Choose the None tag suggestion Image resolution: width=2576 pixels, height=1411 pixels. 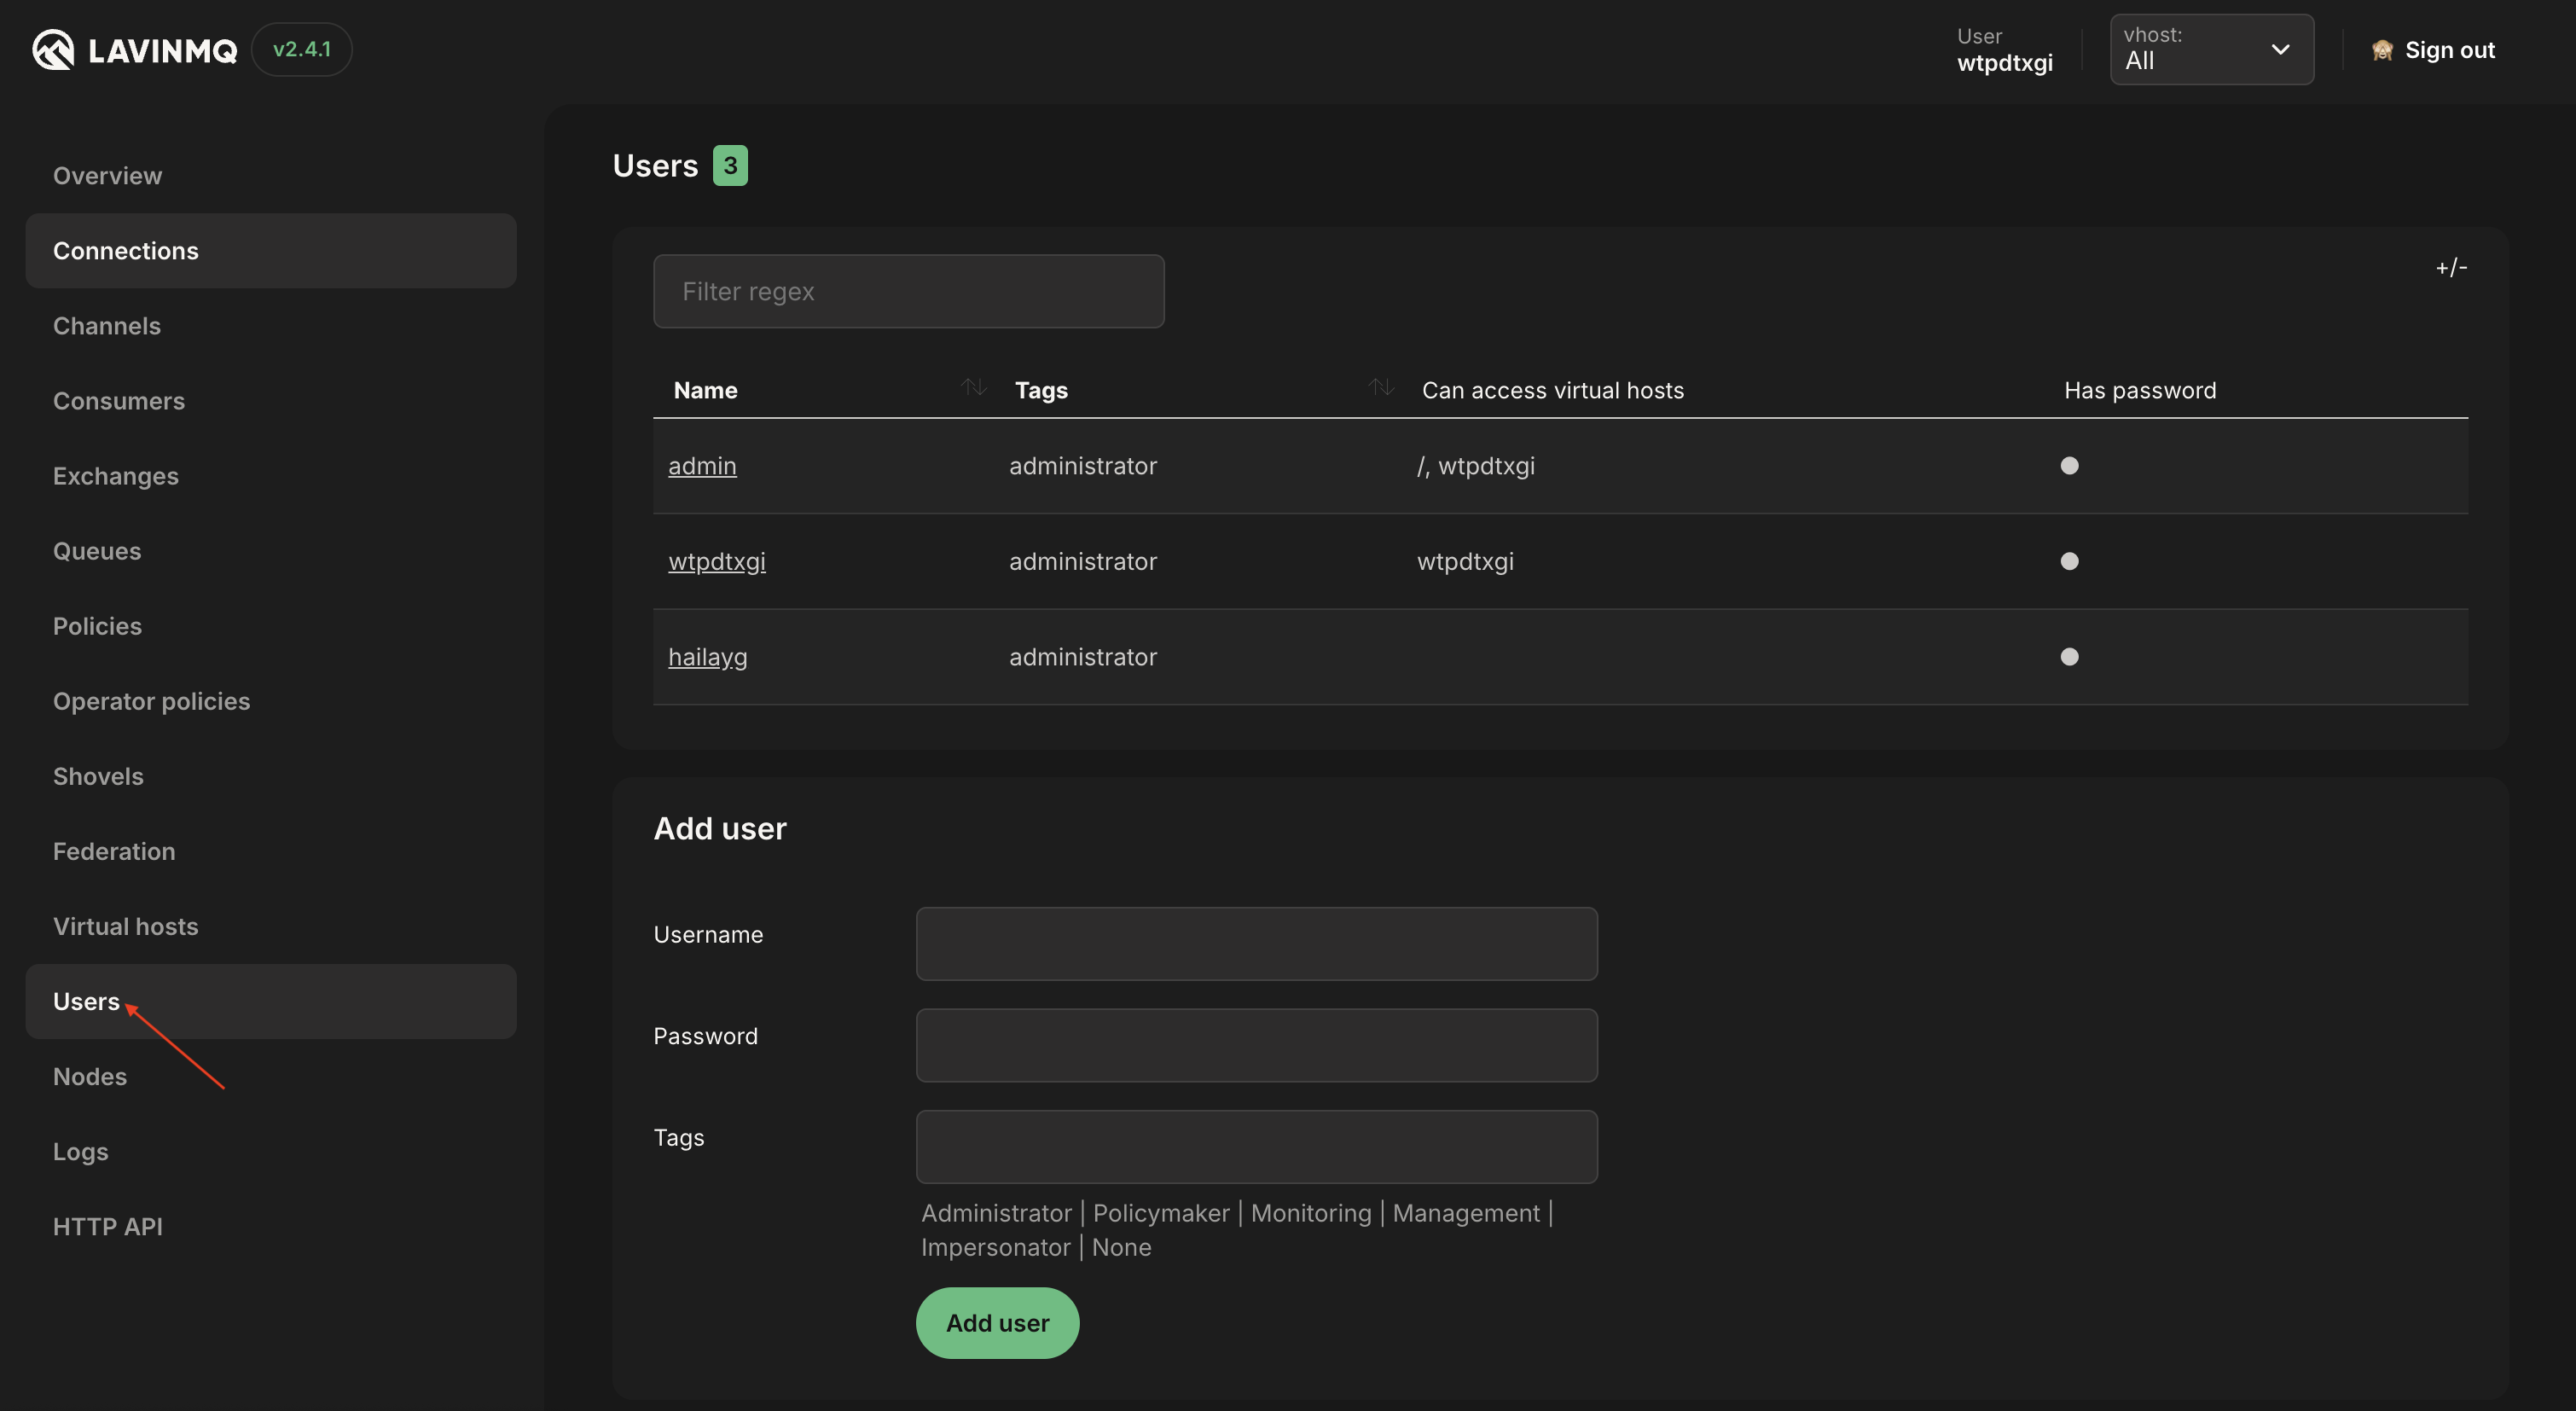pyautogui.click(x=1121, y=1247)
